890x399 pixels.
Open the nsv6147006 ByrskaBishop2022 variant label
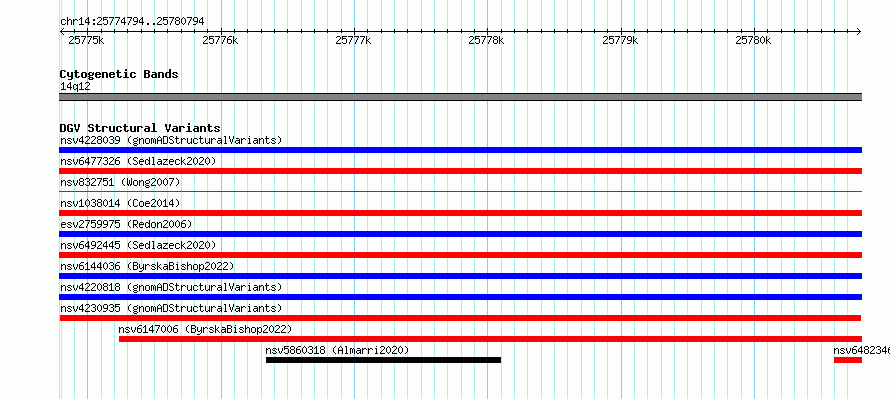(205, 329)
